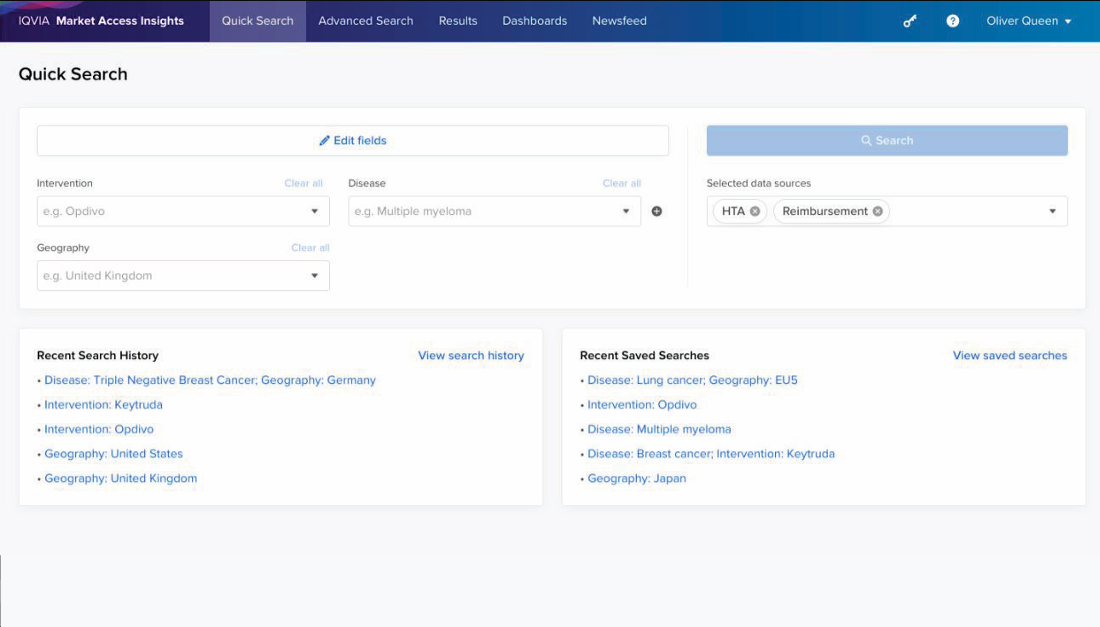Image resolution: width=1100 pixels, height=627 pixels.
Task: Click the Disease input field
Action: point(495,211)
